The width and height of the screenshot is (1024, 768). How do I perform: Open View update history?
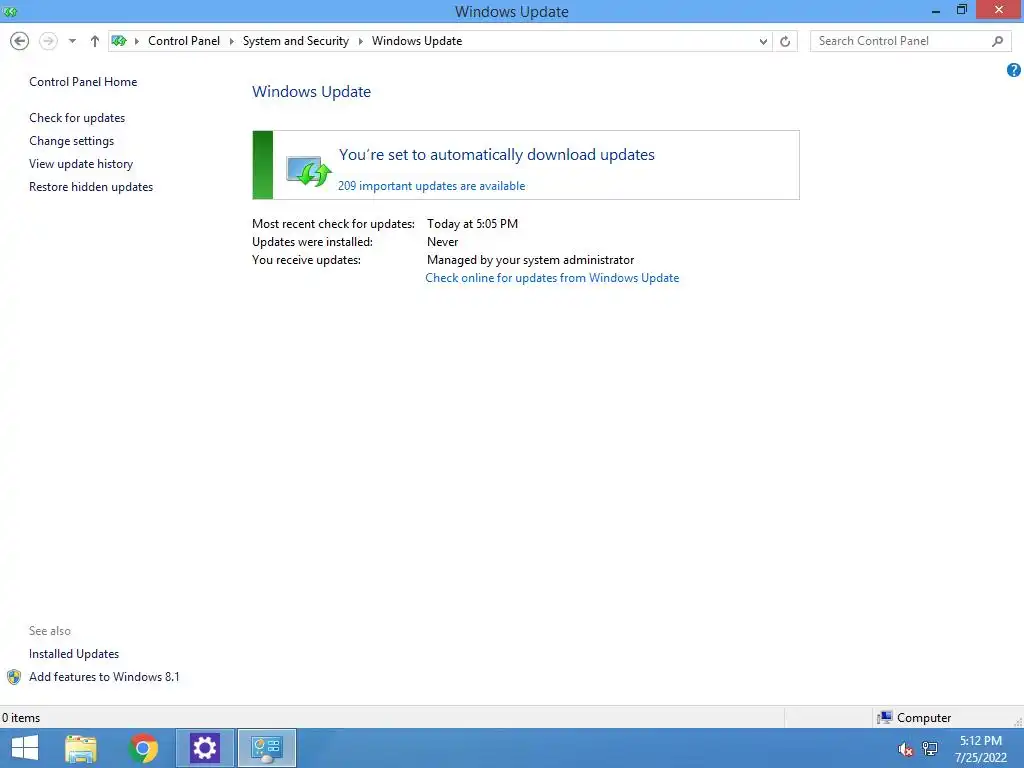coord(81,163)
